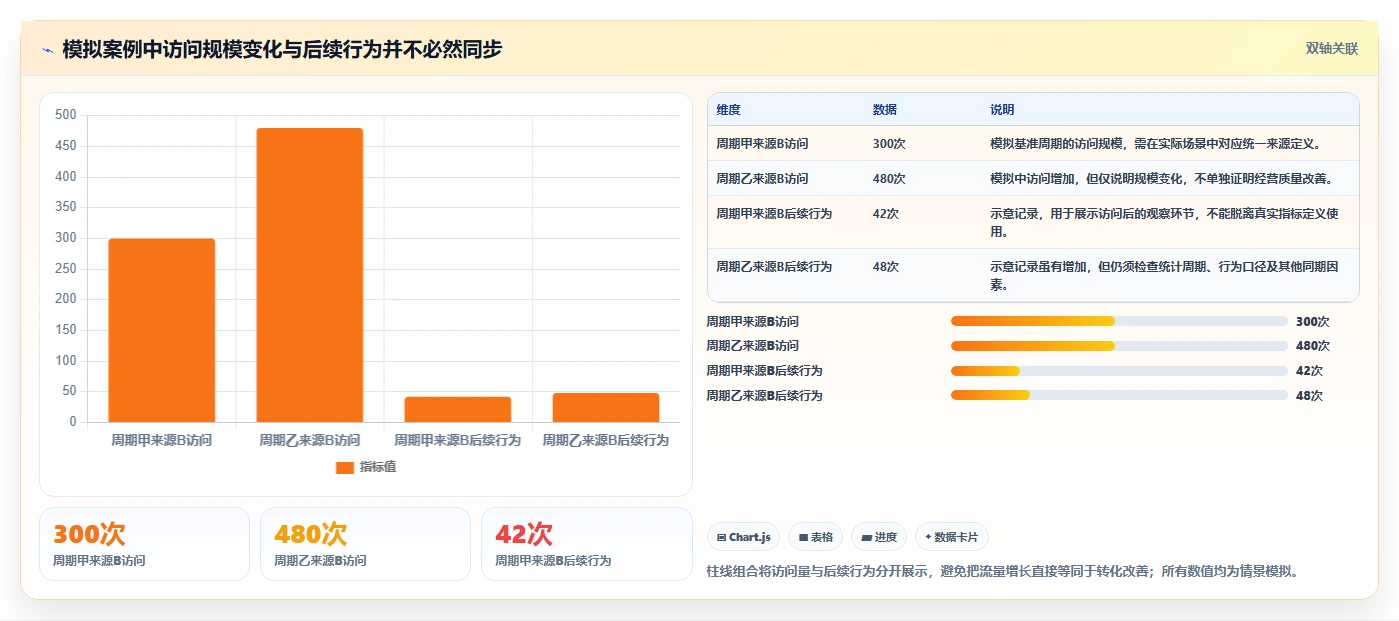This screenshot has width=1399, height=621.
Task: Click the 数据 column header
Action: (884, 110)
